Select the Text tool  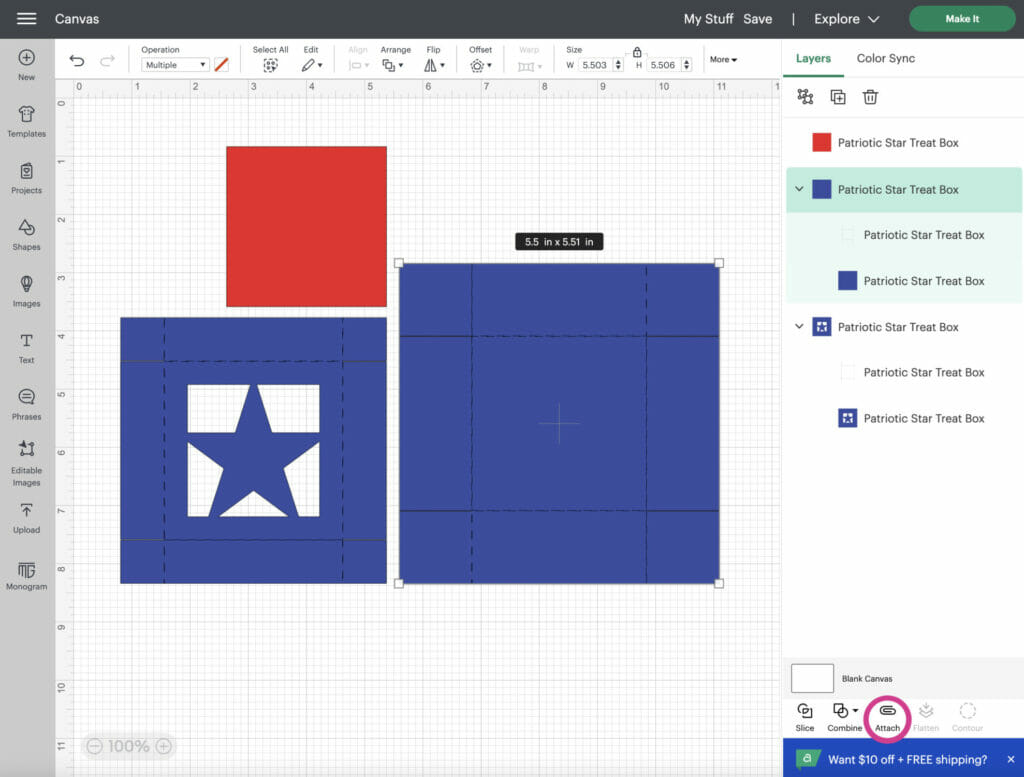click(26, 346)
